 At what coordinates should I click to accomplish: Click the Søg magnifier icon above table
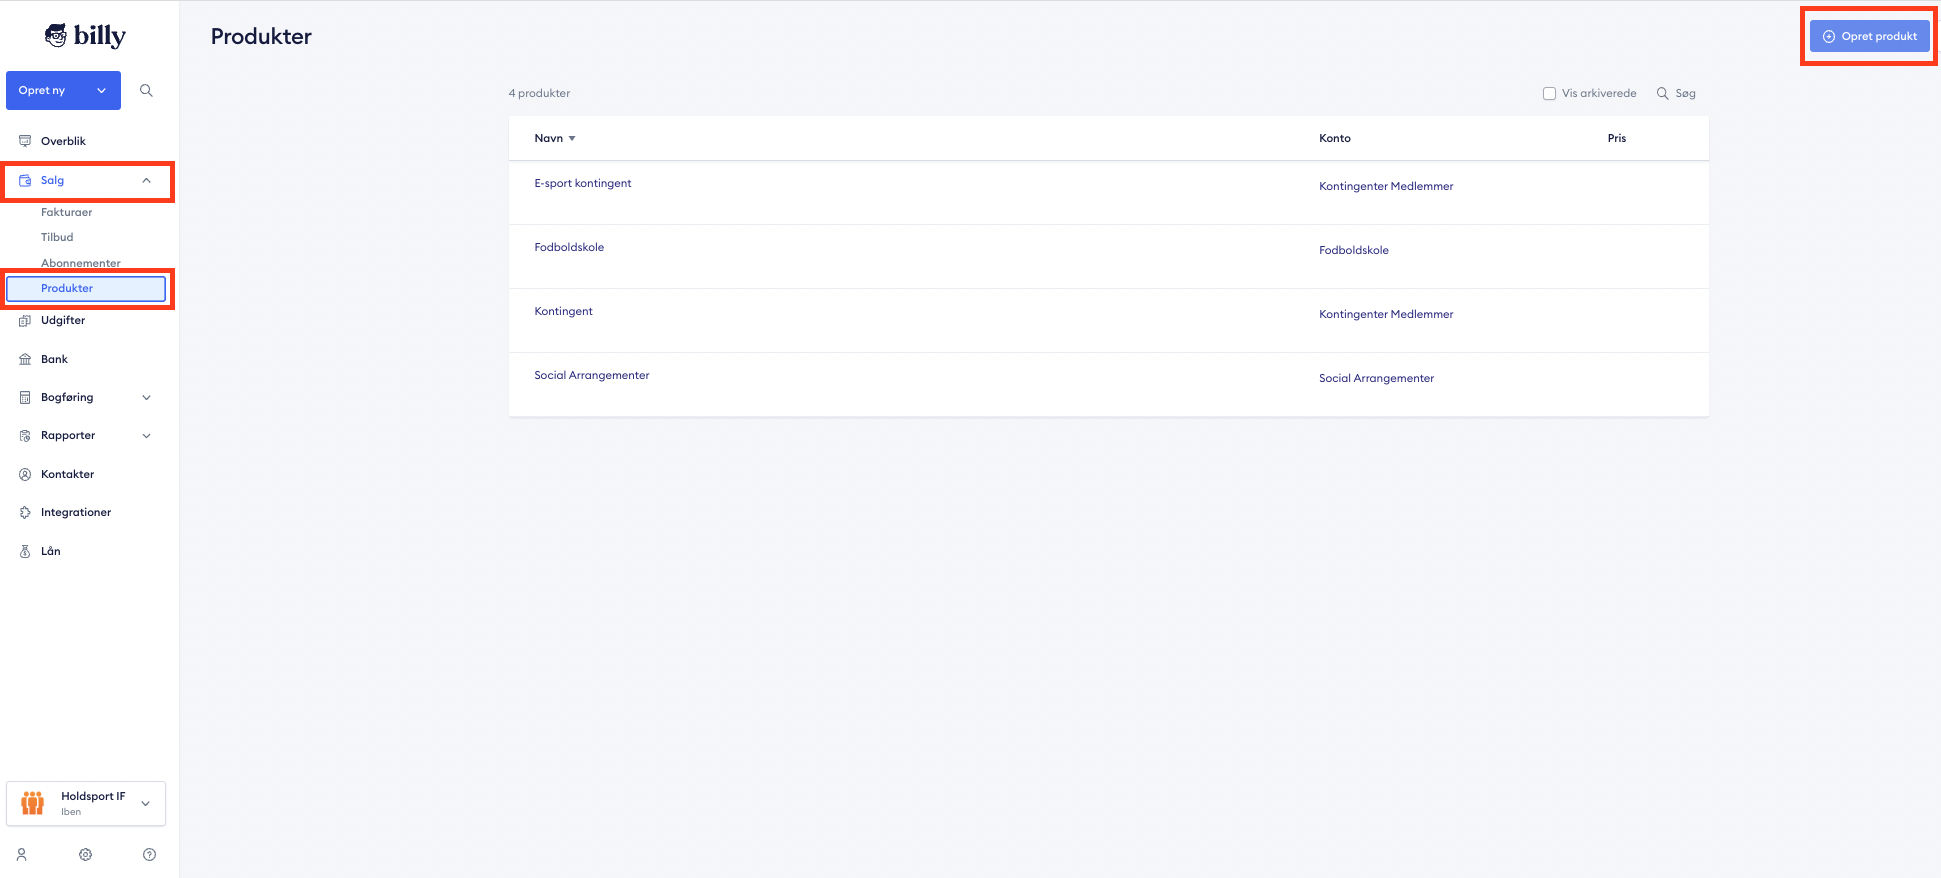click(1662, 93)
